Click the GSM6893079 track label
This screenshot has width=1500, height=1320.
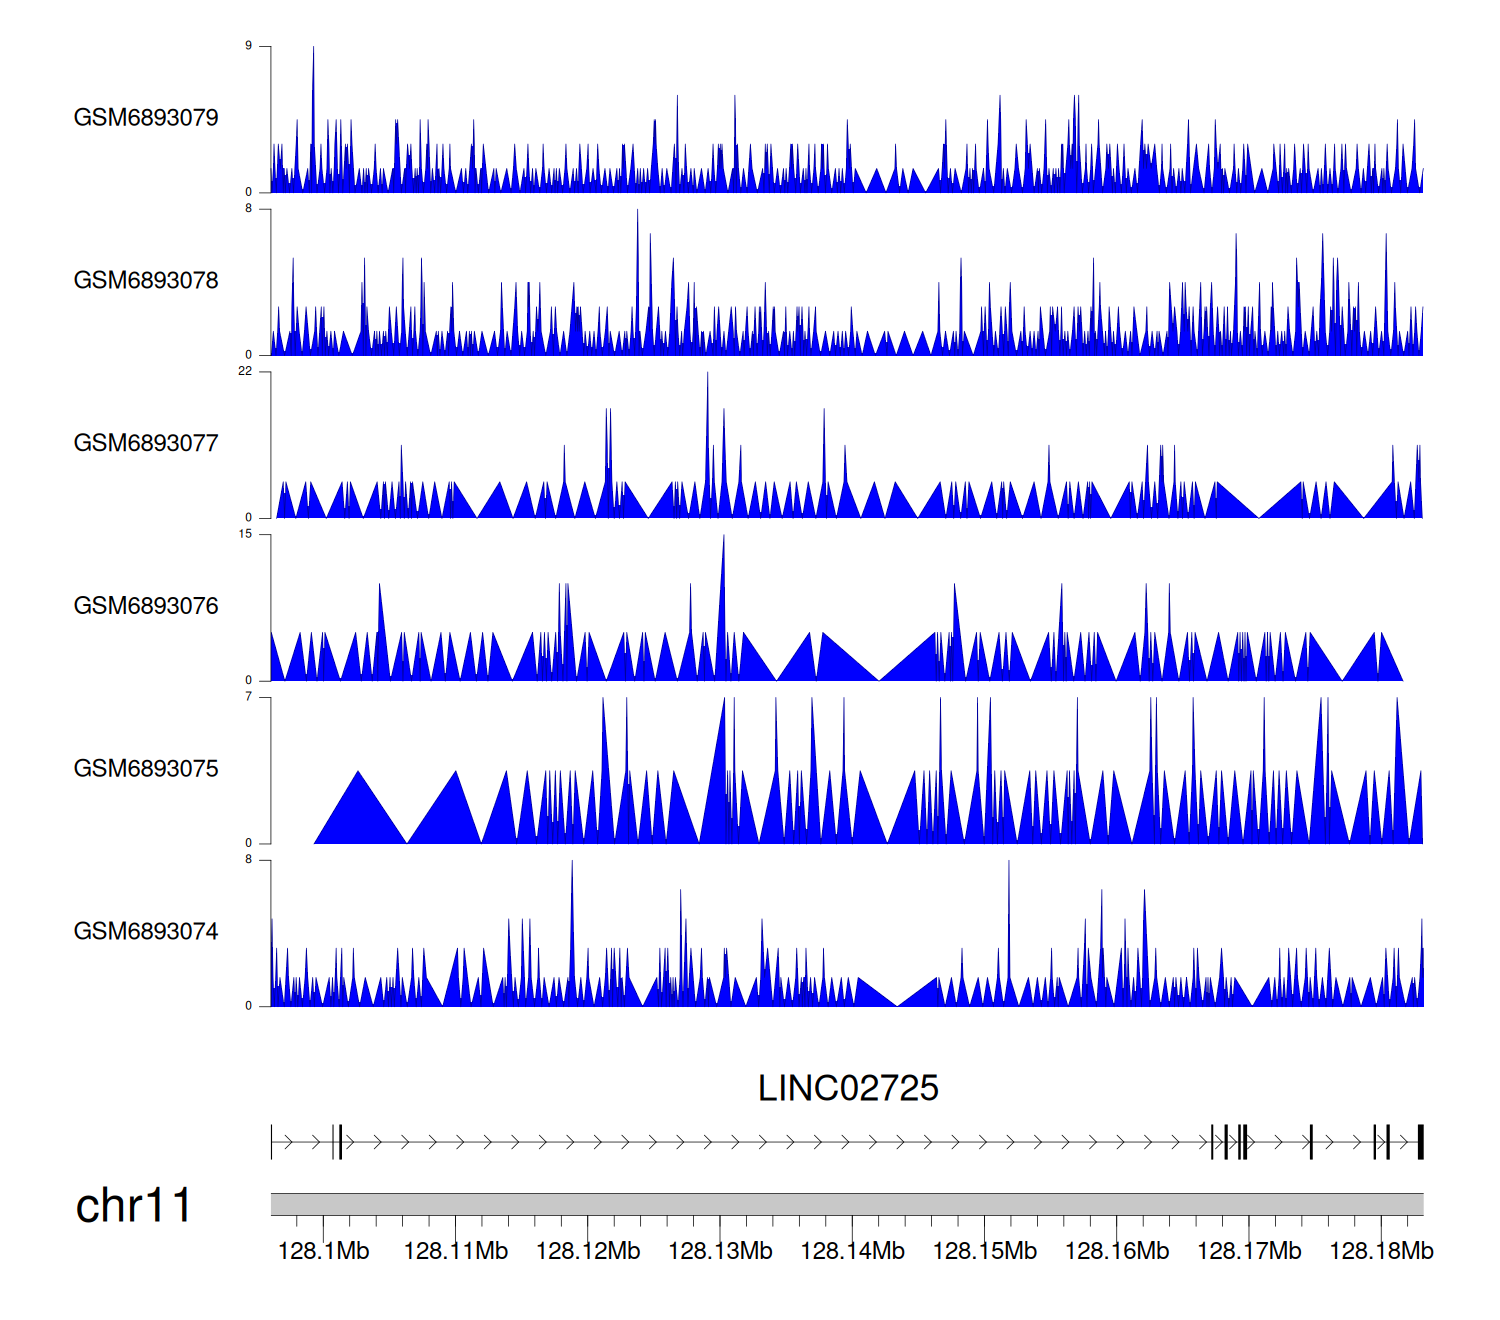[x=146, y=118]
